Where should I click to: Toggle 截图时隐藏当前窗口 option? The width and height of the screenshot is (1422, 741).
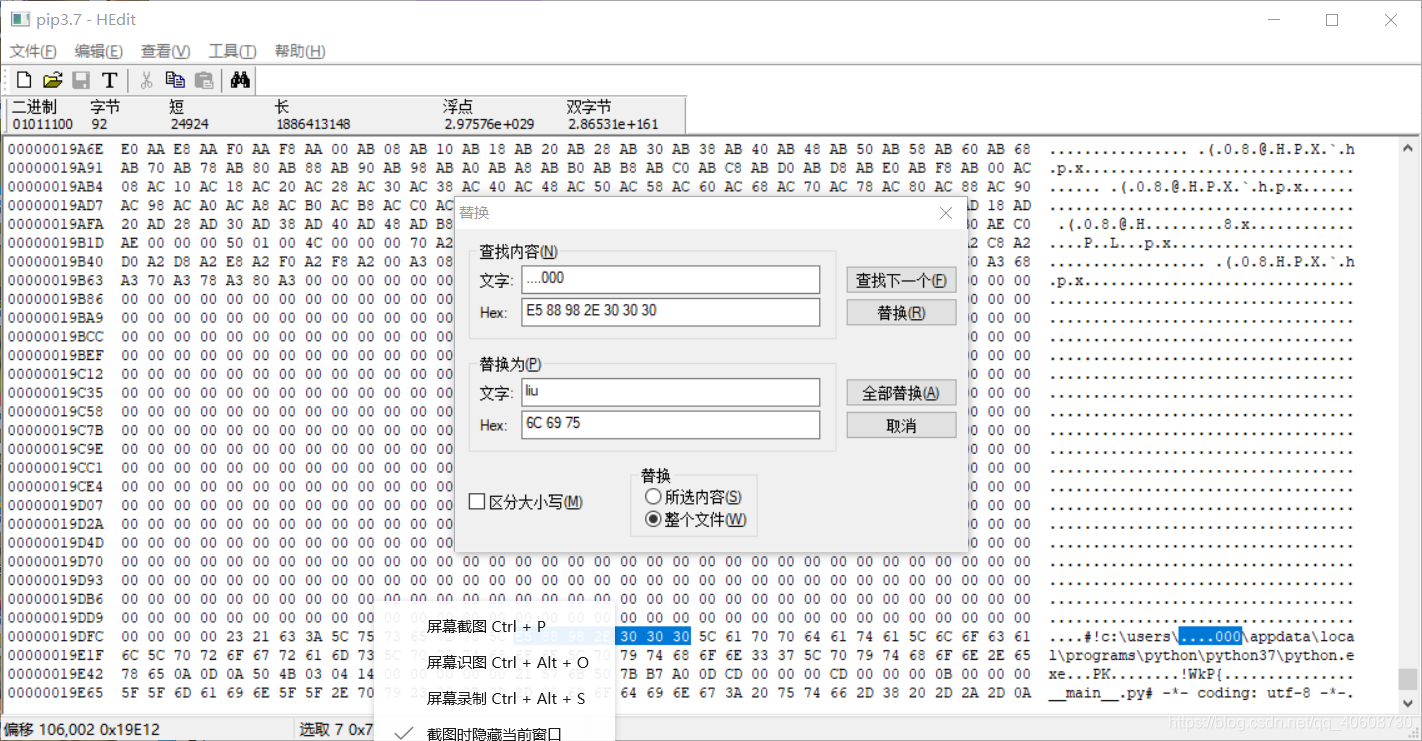tap(495, 733)
